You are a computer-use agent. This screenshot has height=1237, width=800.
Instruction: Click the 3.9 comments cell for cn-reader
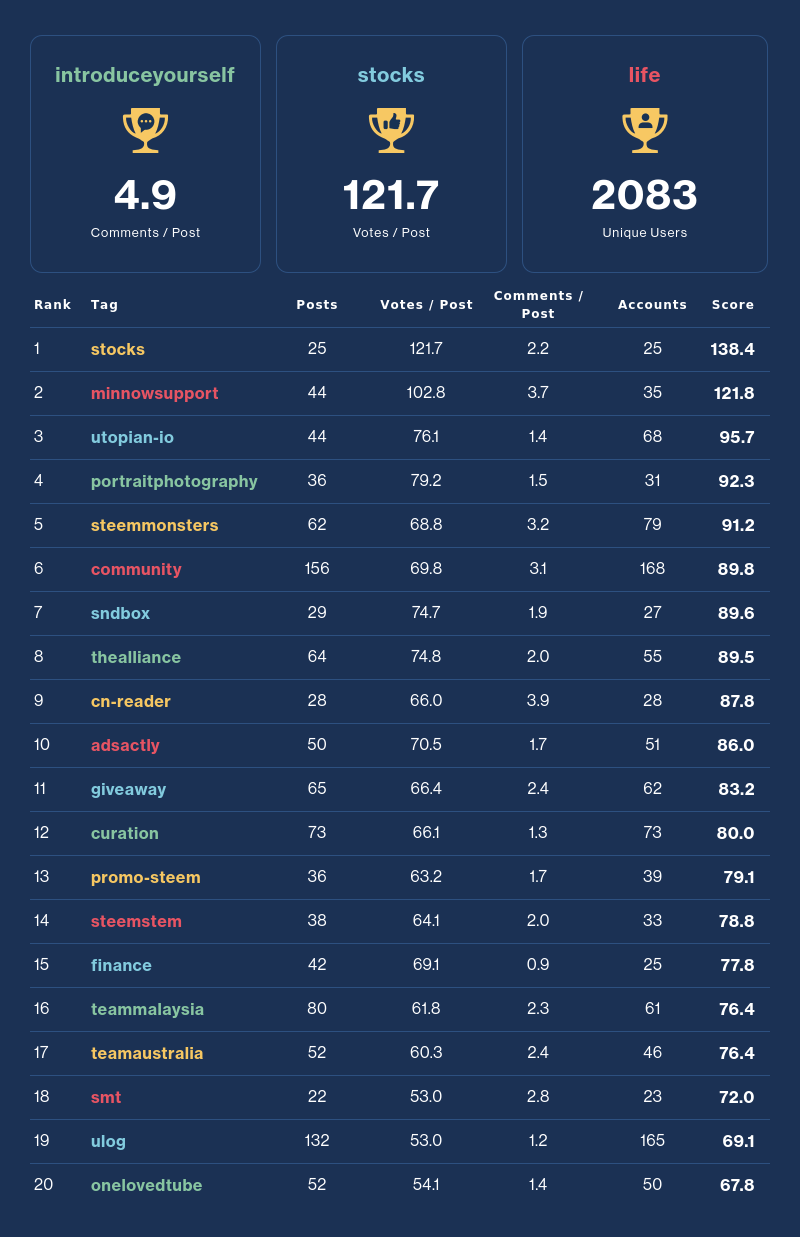pos(538,700)
